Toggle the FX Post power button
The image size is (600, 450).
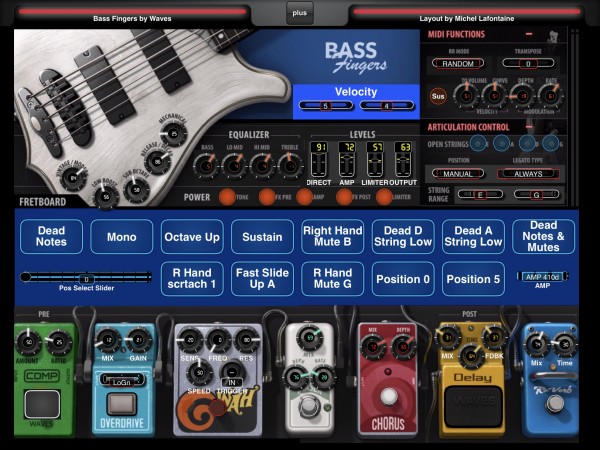(344, 197)
